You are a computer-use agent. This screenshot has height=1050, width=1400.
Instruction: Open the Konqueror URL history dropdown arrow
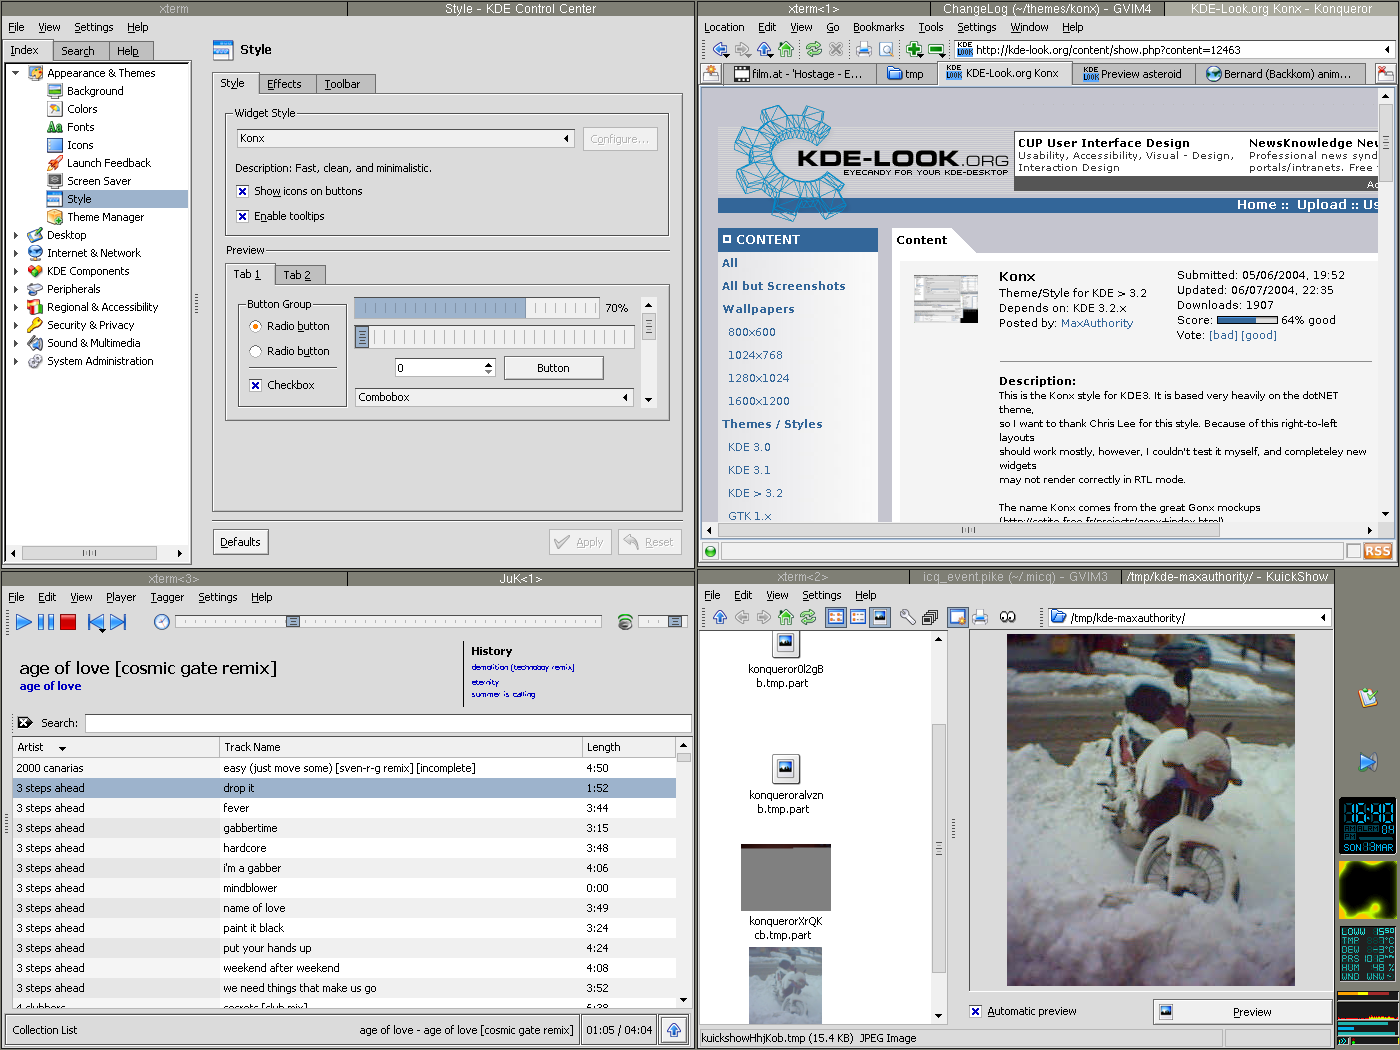coord(1387,49)
